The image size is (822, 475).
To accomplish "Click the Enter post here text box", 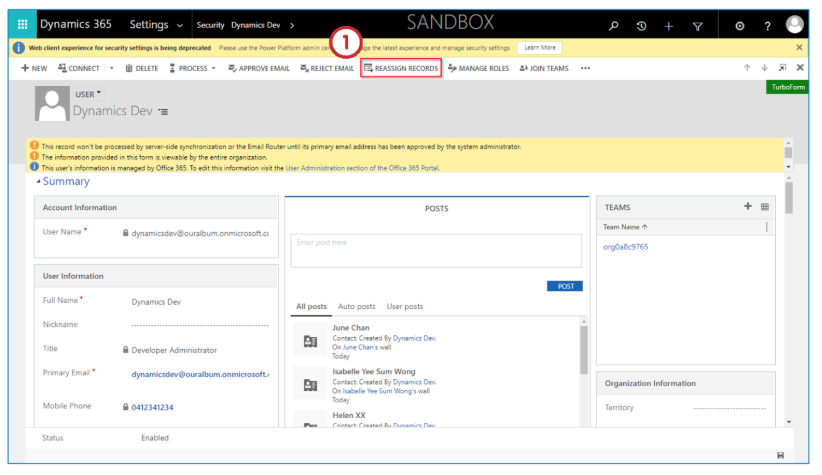I will 435,250.
